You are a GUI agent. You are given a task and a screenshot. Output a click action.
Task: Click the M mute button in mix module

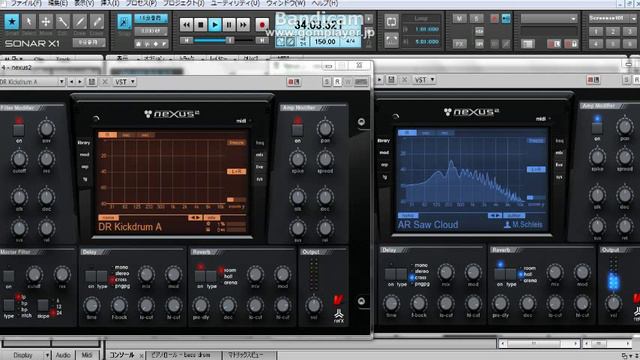(x=460, y=18)
